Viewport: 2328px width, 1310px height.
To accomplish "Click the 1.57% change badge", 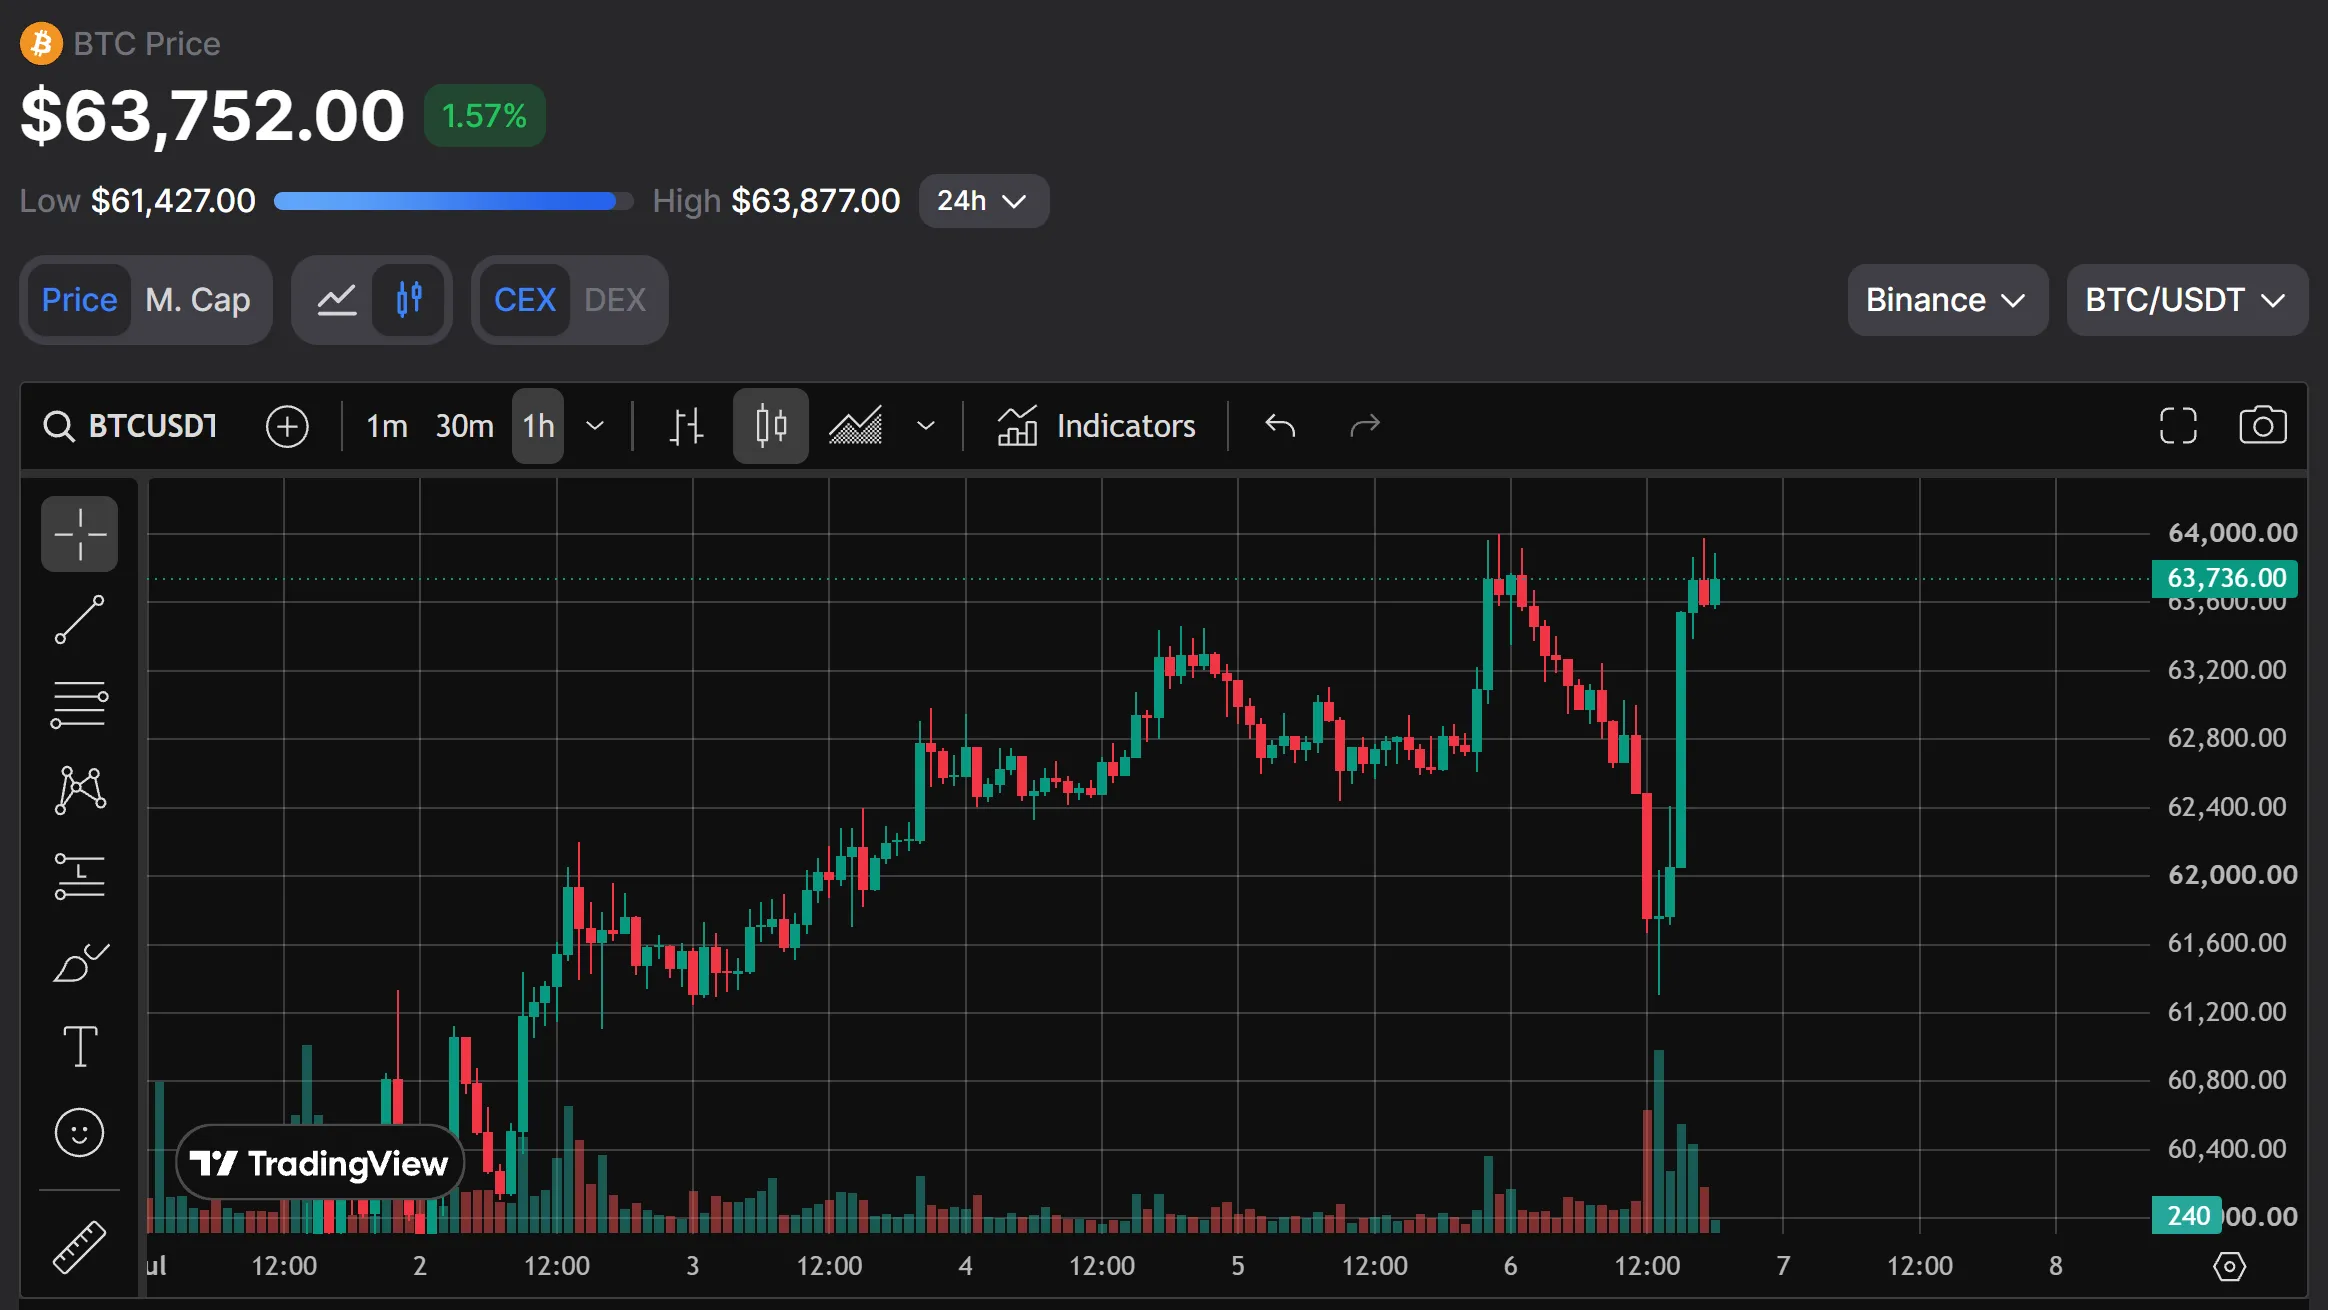I will (484, 116).
